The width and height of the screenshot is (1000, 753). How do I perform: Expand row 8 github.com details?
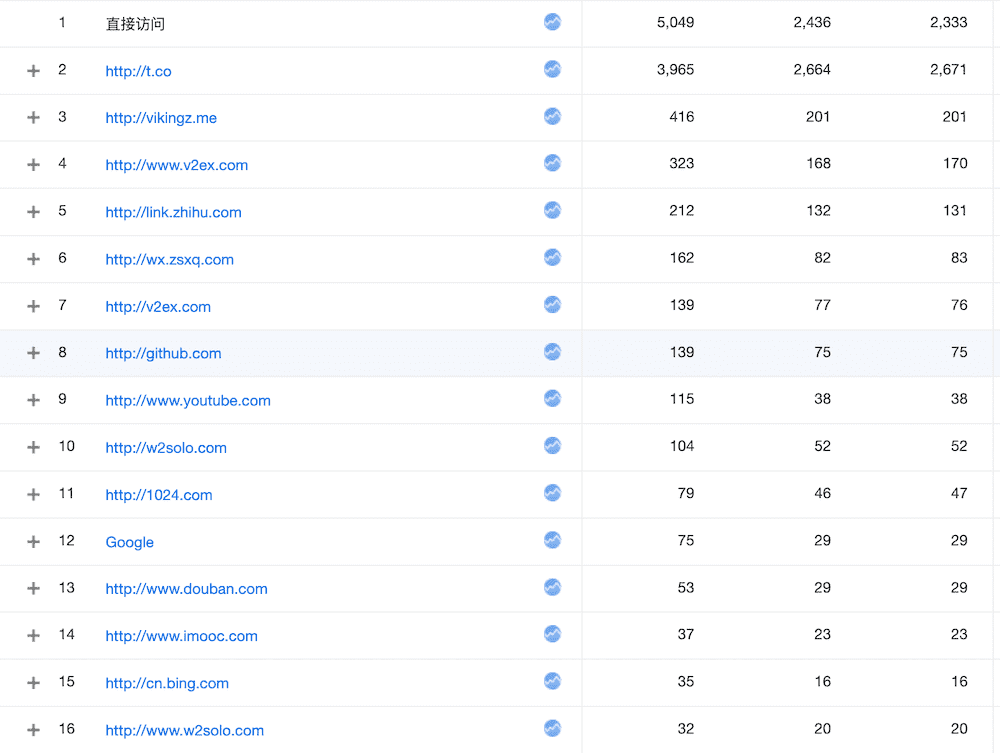pos(33,353)
